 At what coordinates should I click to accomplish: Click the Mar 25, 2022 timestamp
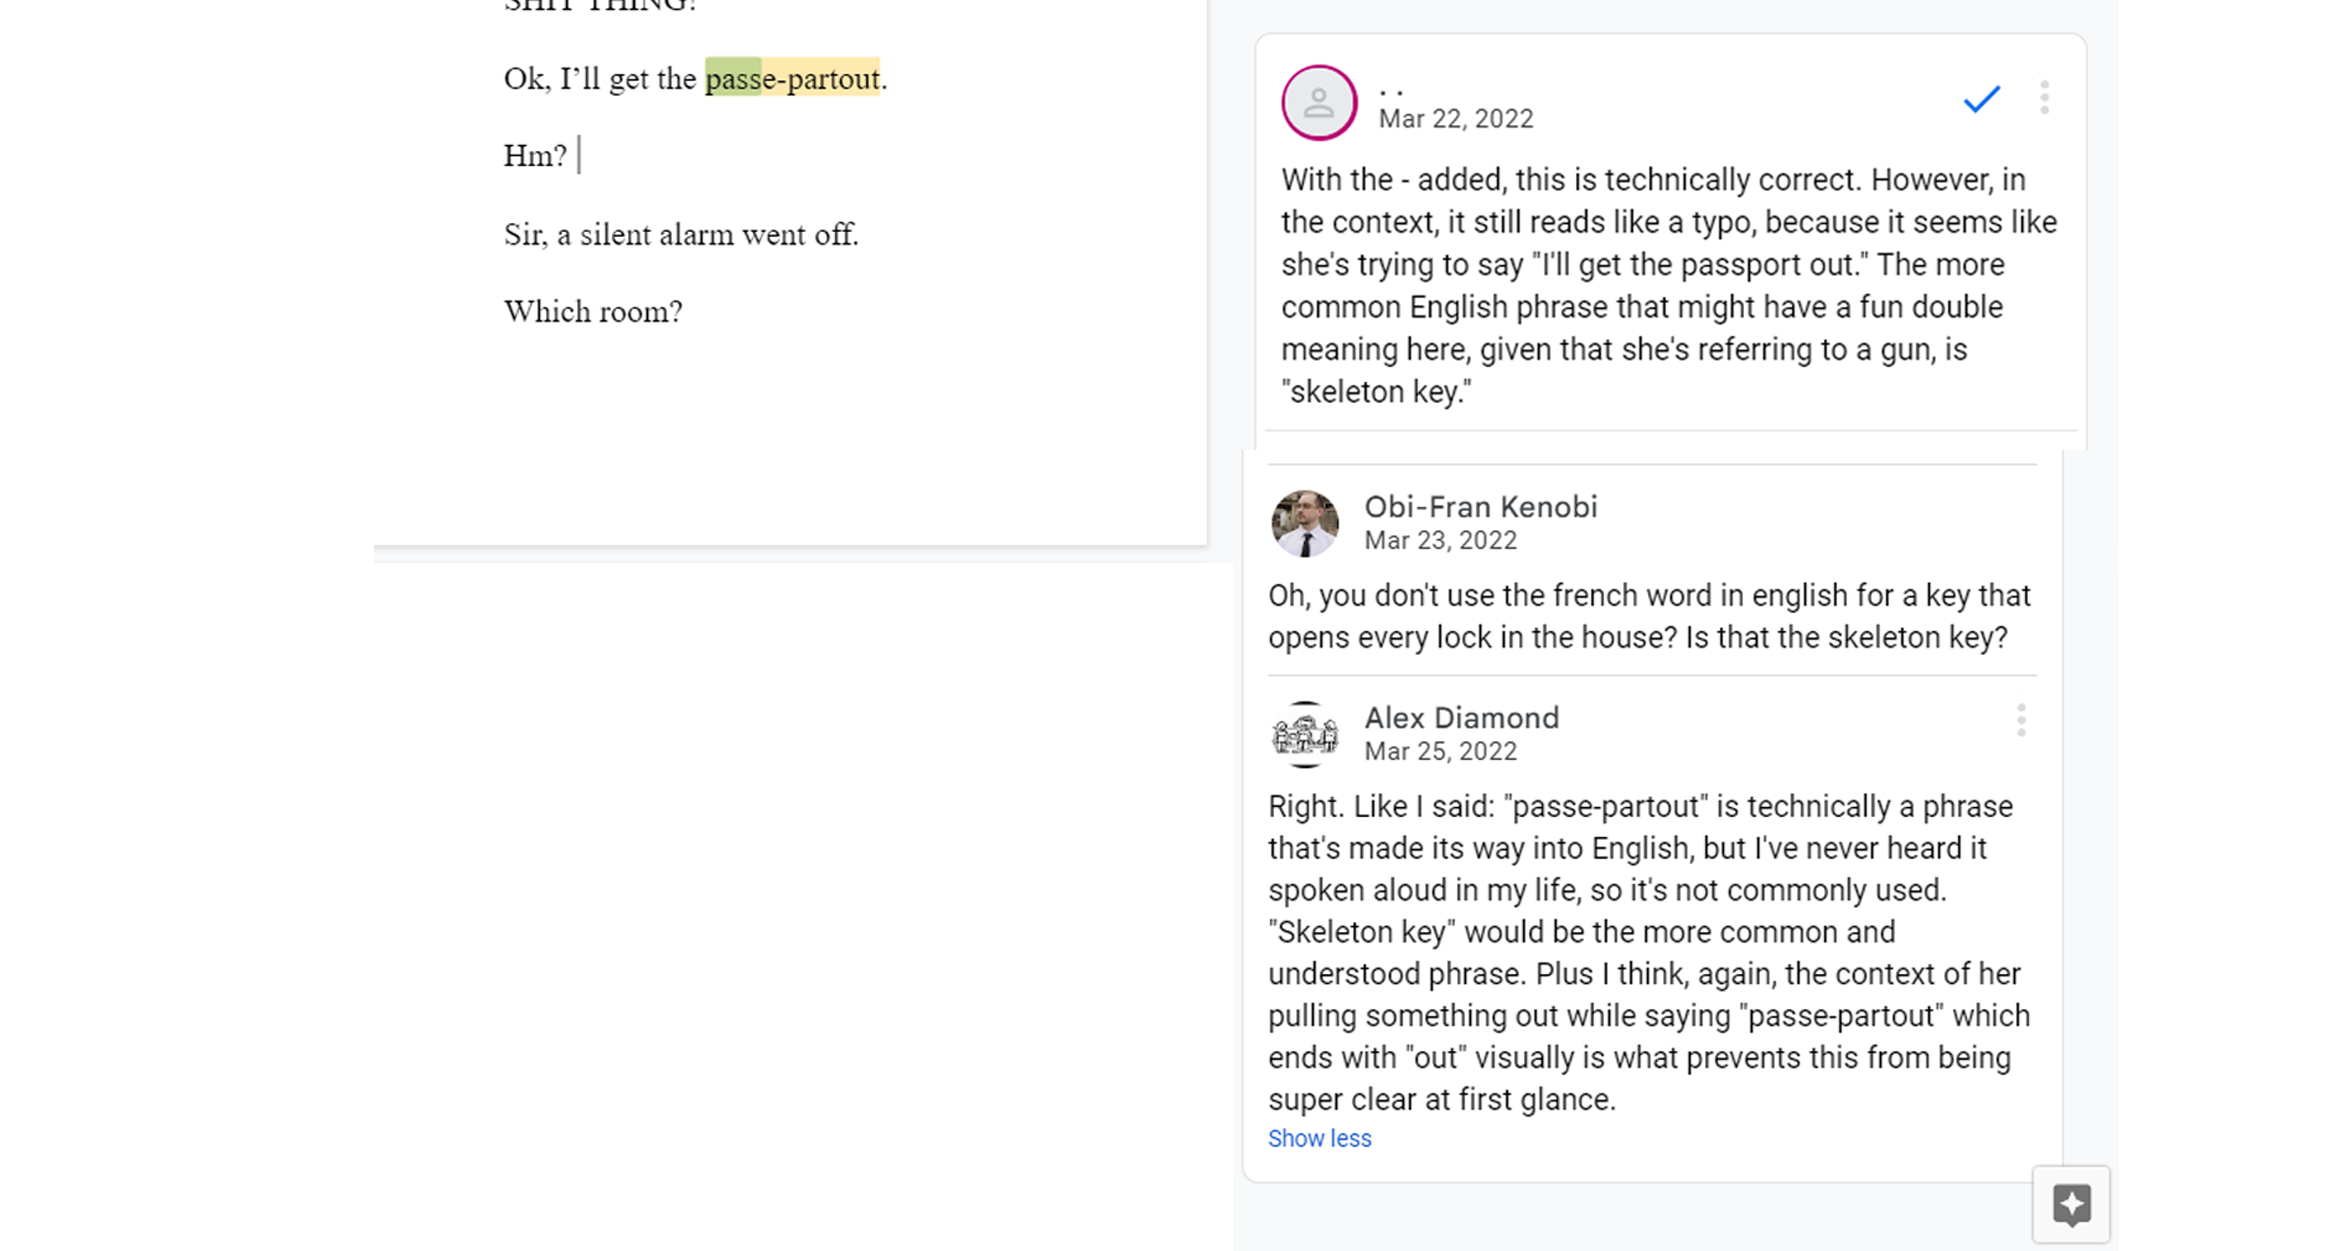click(x=1441, y=751)
